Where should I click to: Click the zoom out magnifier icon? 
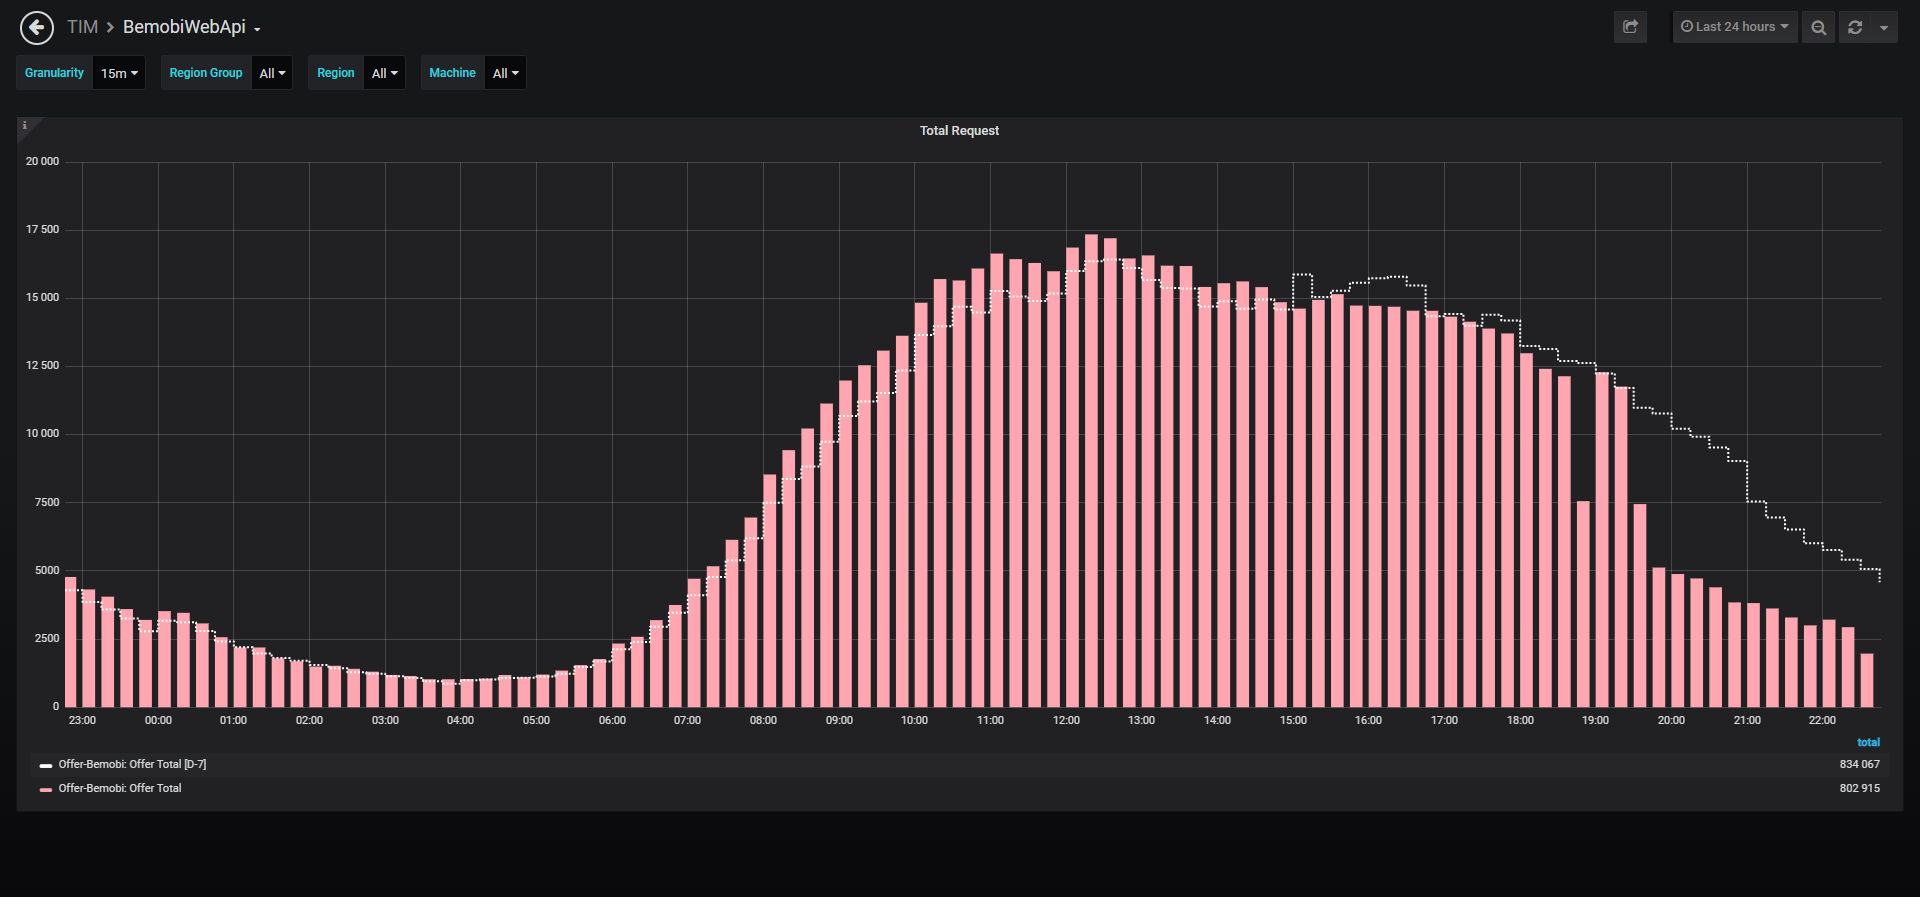tap(1818, 27)
